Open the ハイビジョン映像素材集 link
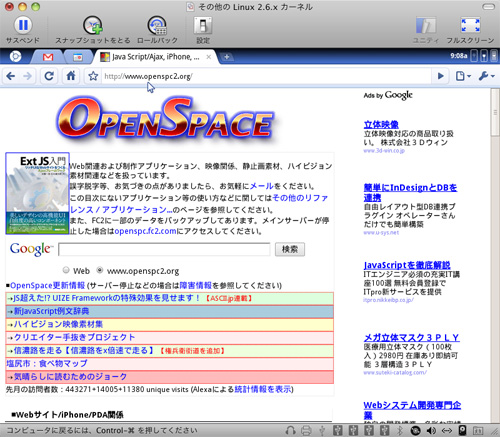 coord(58,324)
